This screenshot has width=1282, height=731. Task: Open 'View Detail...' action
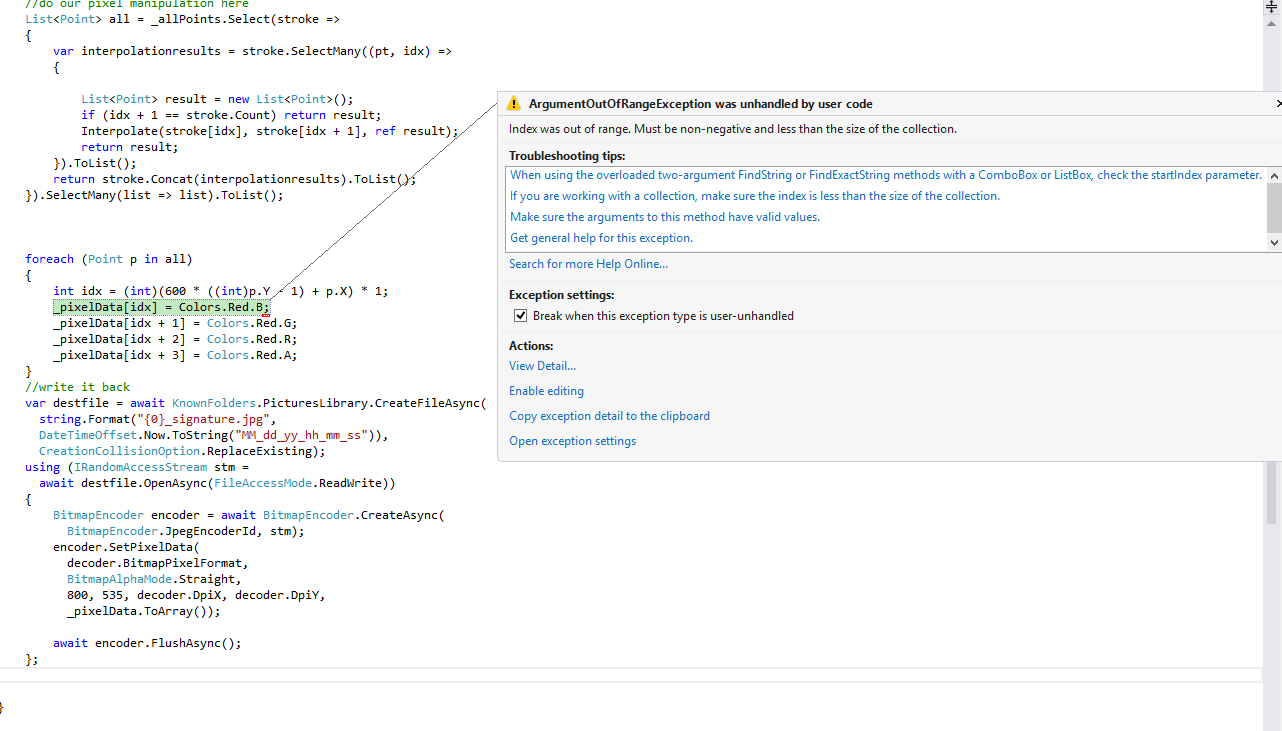click(x=542, y=366)
